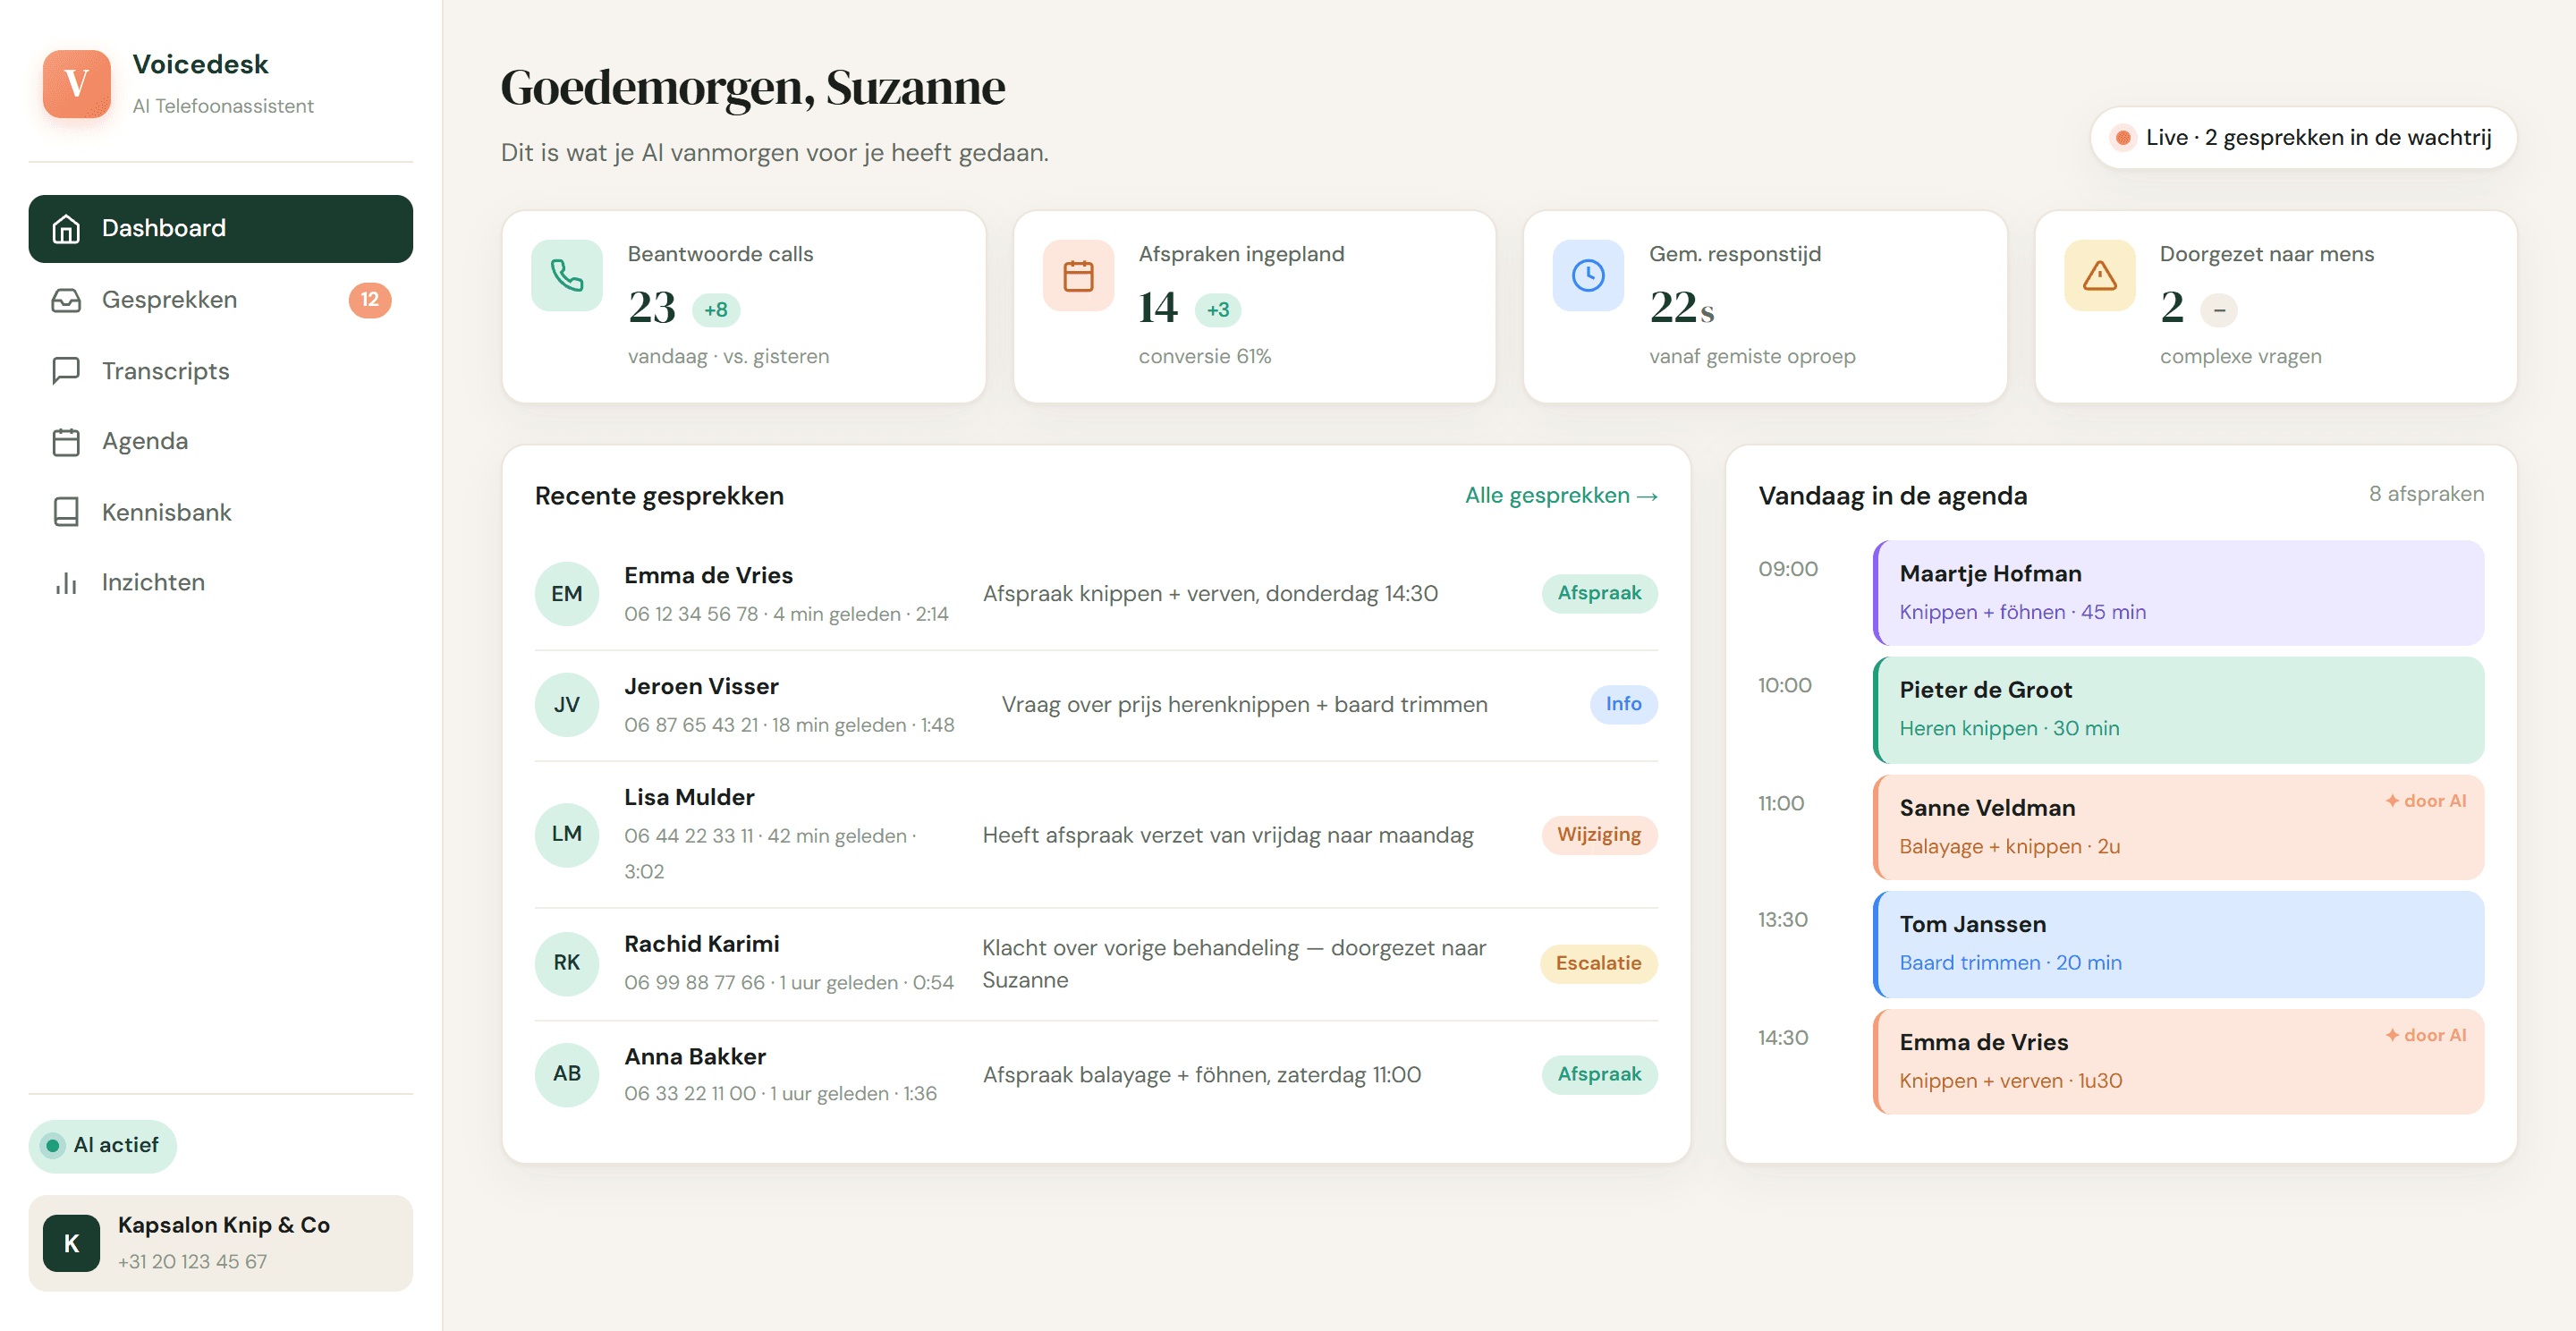Open the Dashboard menu item
2576x1331 pixels.
point(221,229)
